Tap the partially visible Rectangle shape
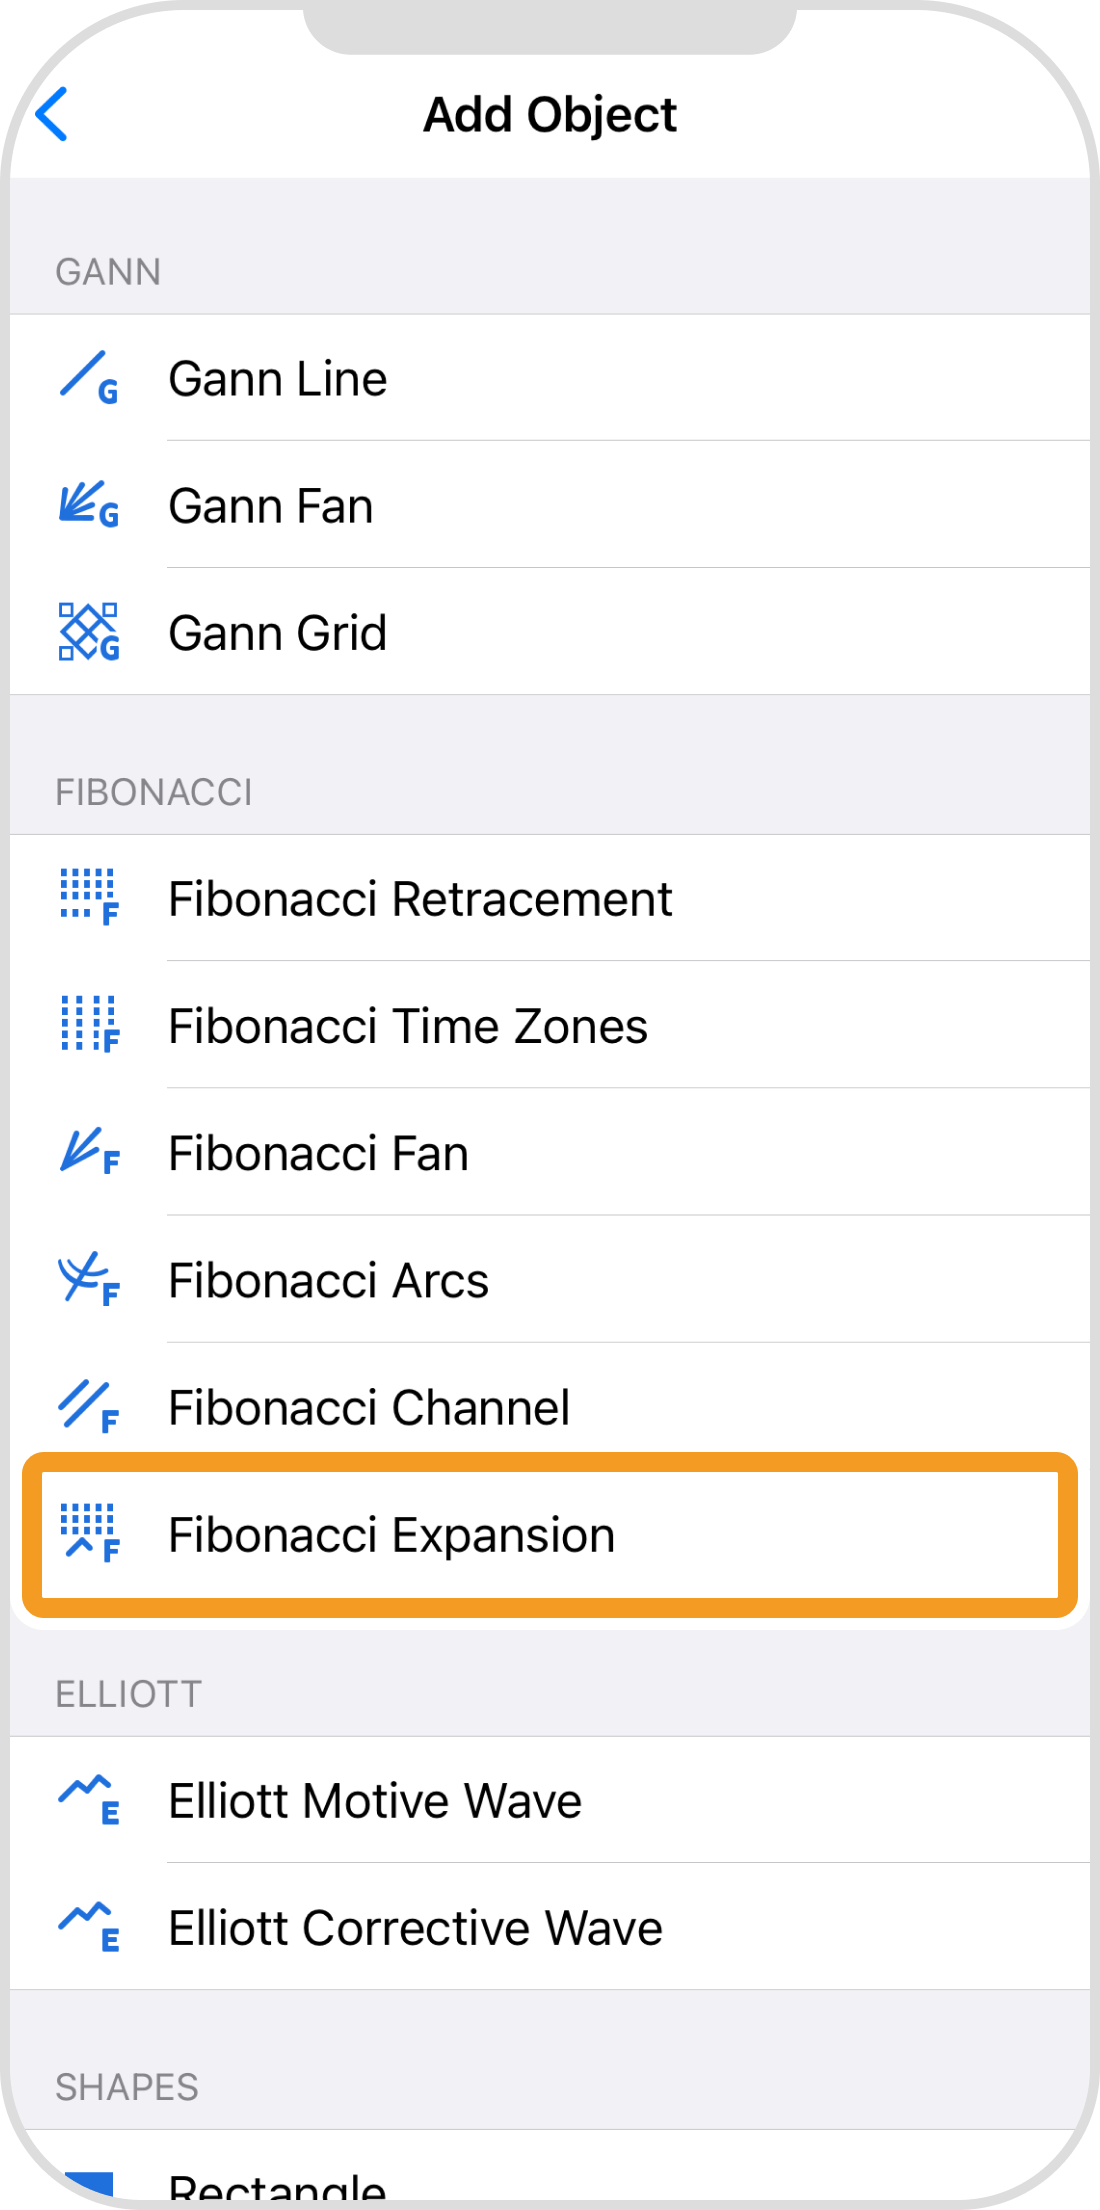Image resolution: width=1100 pixels, height=2210 pixels. pos(278,2187)
